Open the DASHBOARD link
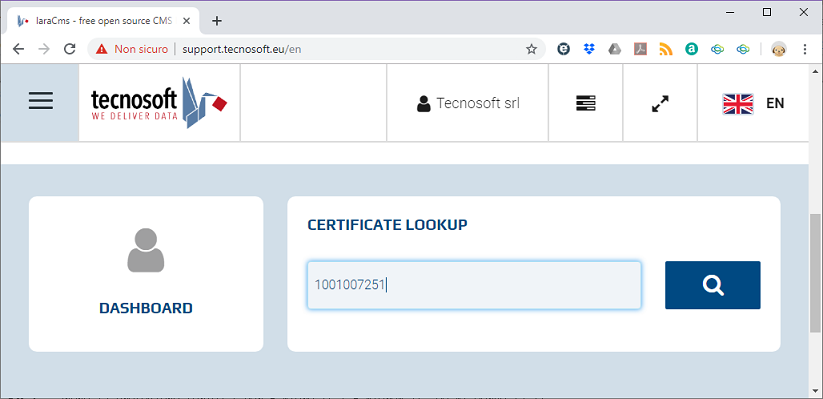 tap(146, 308)
